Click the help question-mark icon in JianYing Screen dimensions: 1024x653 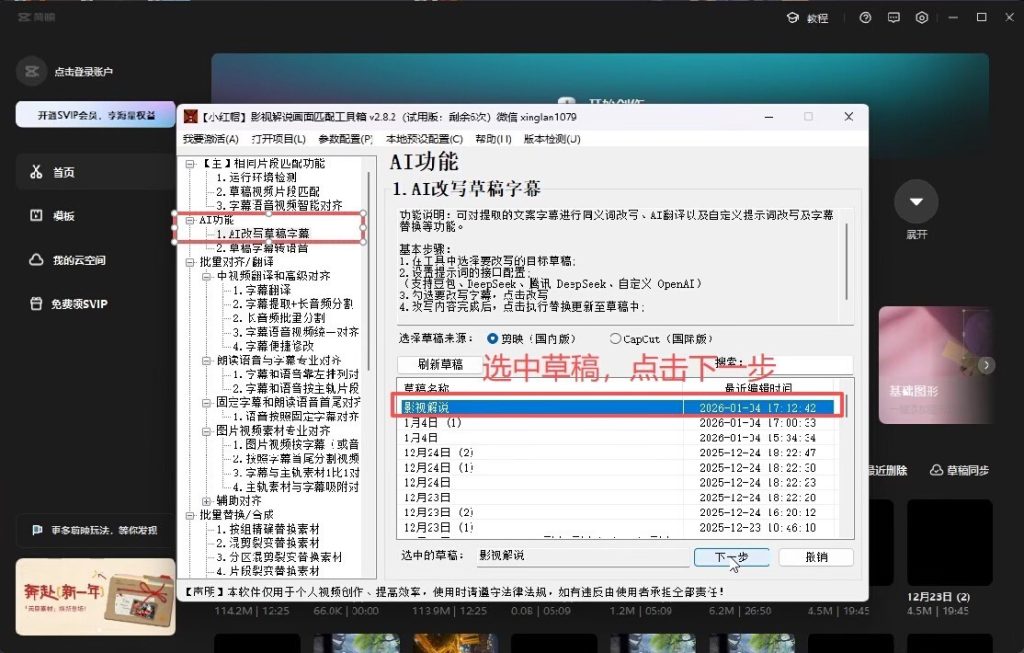pos(865,18)
